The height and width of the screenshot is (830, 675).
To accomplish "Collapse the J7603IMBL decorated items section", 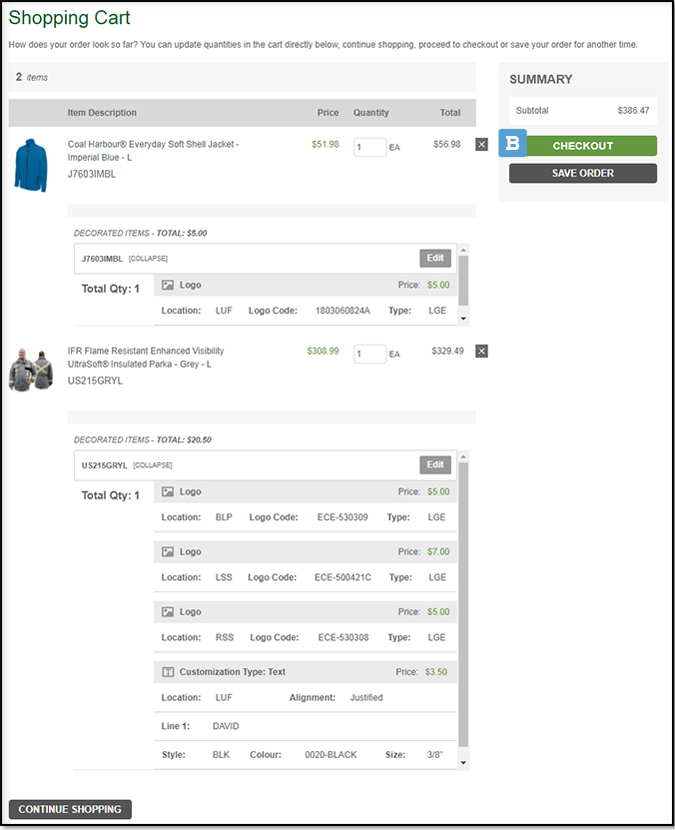I will [x=150, y=259].
